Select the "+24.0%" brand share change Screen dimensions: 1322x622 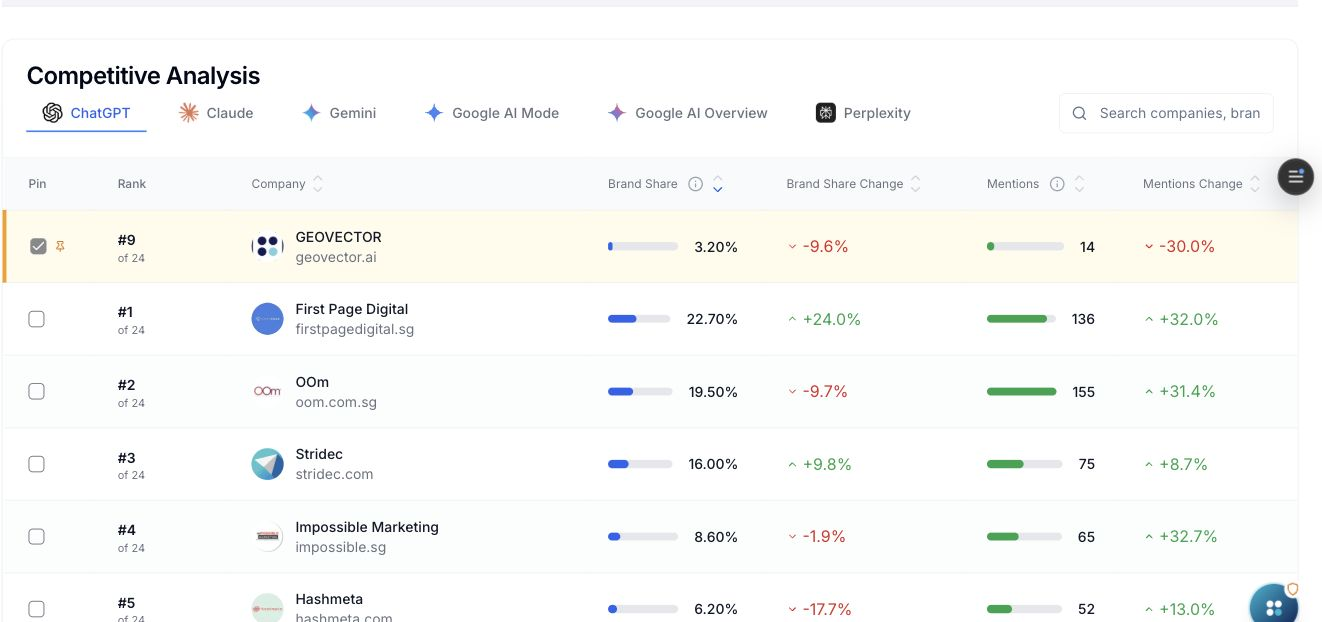click(x=831, y=319)
